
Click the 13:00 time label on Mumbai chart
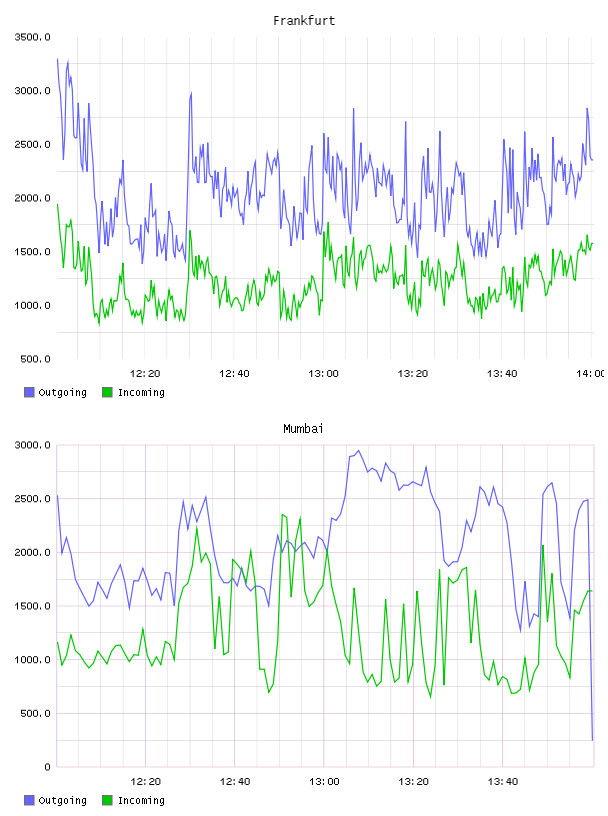pos(324,782)
